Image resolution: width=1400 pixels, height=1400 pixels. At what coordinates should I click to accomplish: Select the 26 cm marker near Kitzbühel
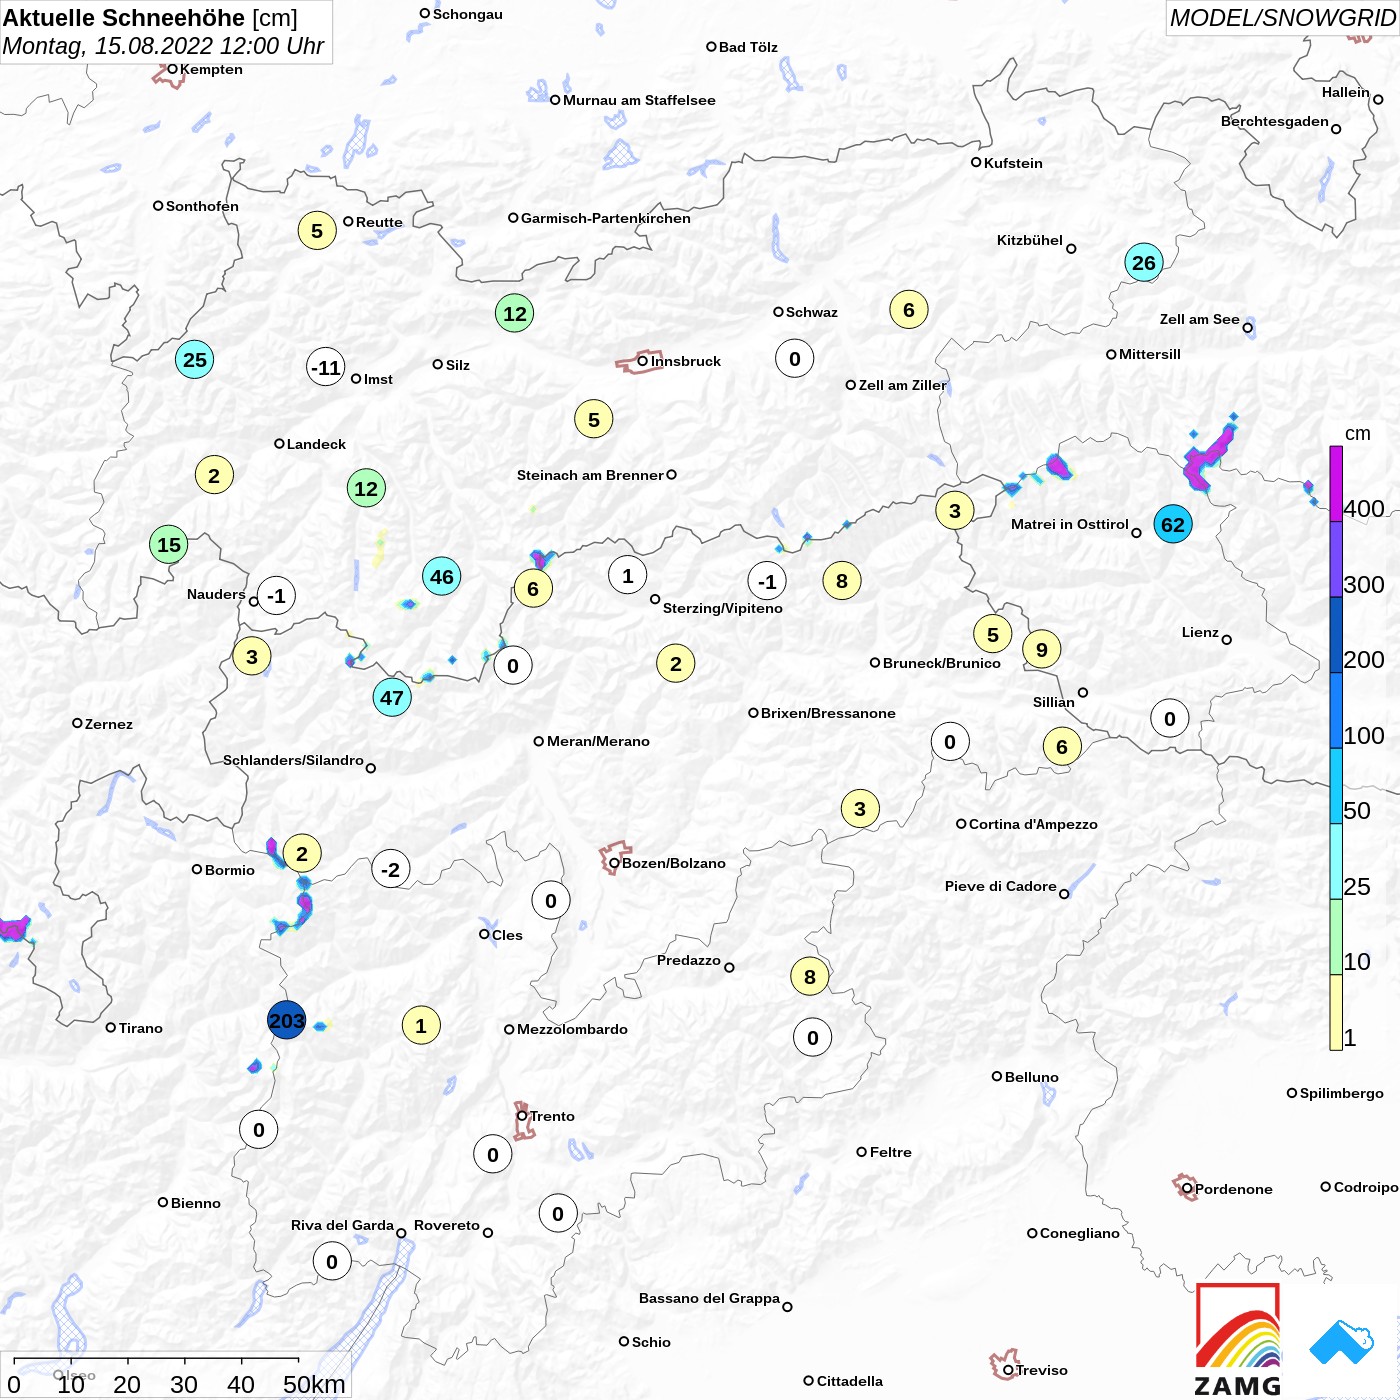point(1144,263)
